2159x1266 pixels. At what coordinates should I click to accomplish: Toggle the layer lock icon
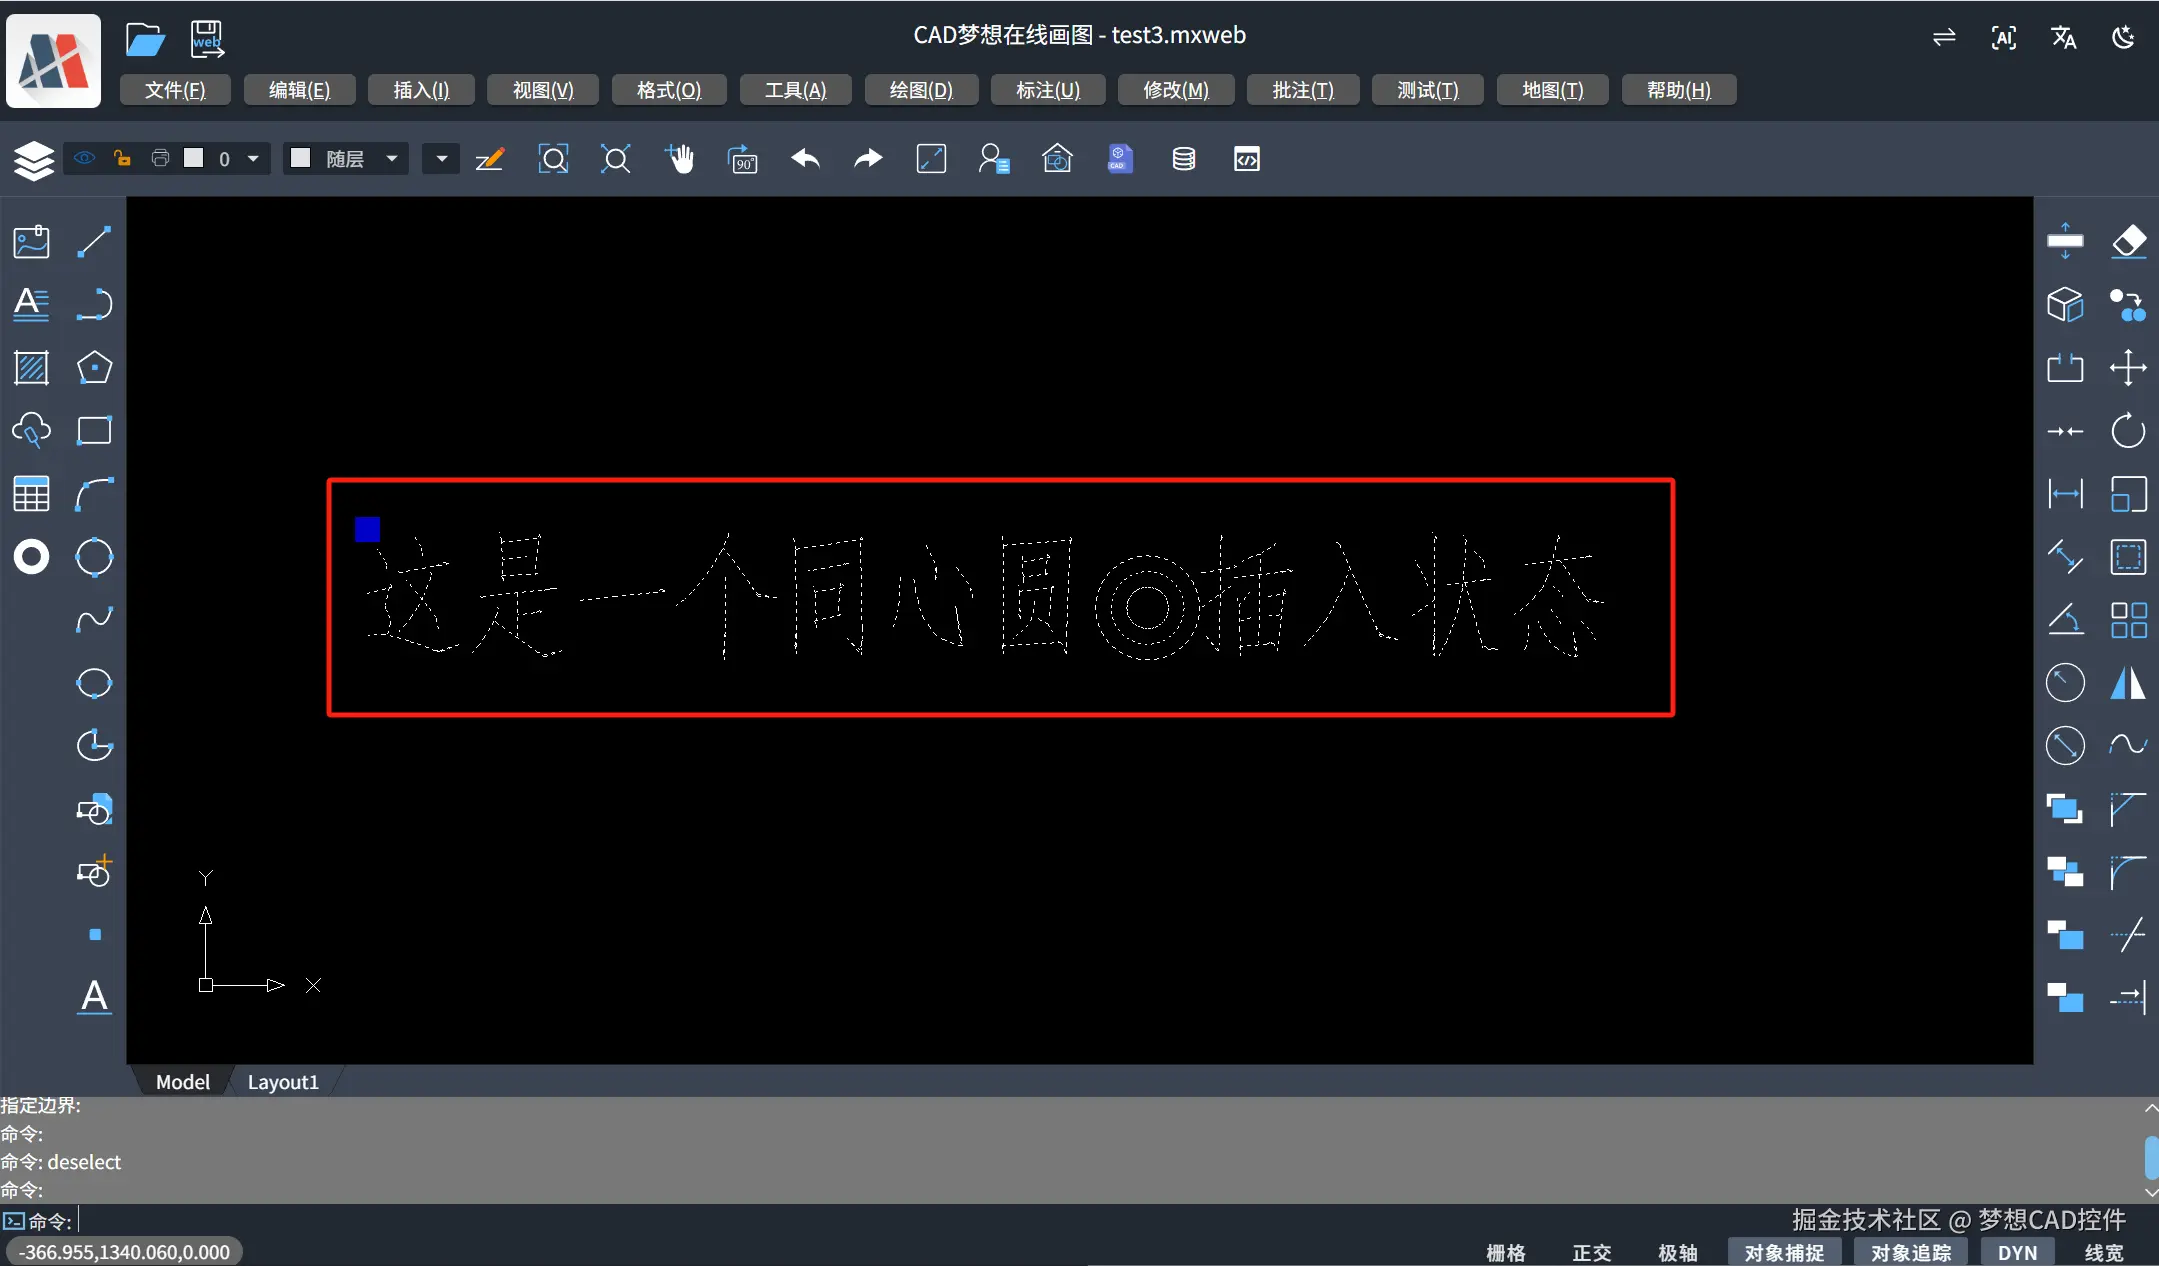pyautogui.click(x=122, y=158)
